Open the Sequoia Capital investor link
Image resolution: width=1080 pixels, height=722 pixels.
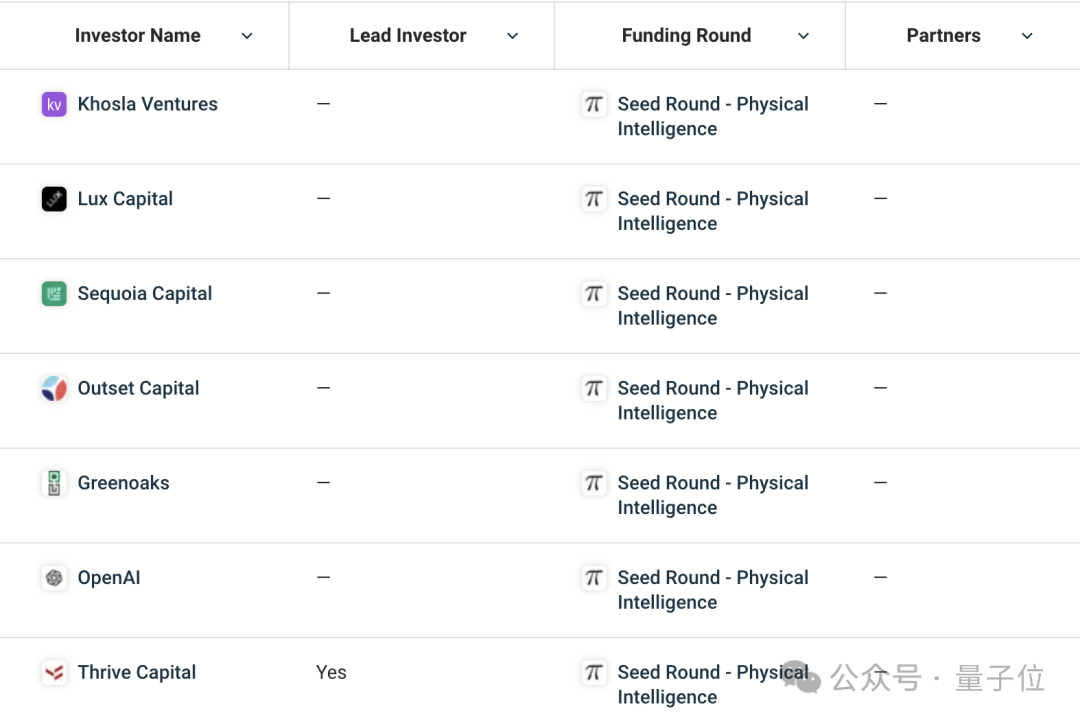(145, 294)
